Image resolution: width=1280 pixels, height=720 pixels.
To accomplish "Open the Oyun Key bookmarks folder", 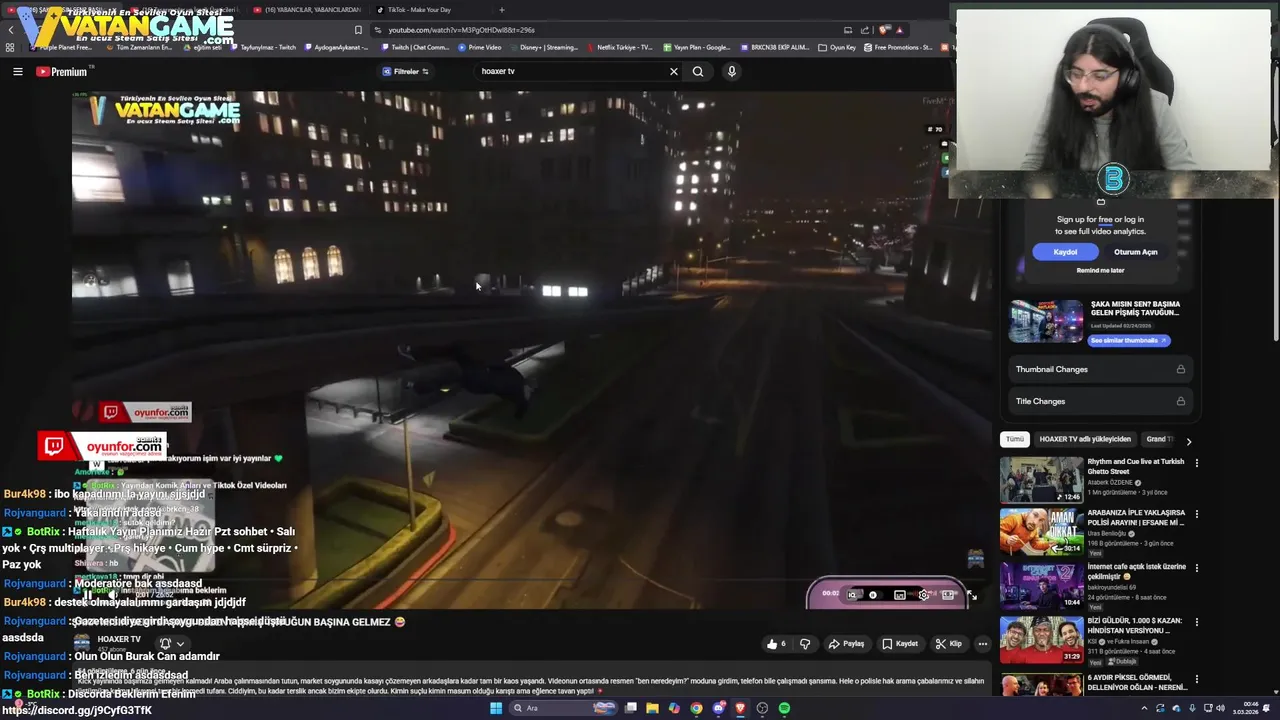I will tap(837, 47).
